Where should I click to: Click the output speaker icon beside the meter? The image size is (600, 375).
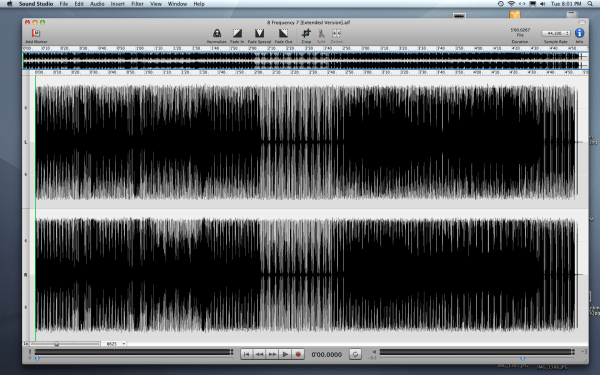point(374,352)
